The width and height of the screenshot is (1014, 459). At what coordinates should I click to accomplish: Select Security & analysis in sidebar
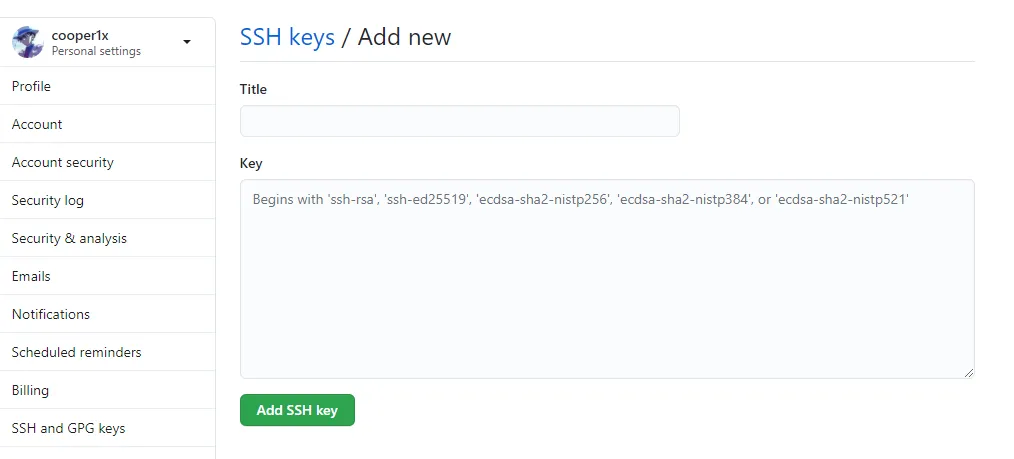pos(69,238)
